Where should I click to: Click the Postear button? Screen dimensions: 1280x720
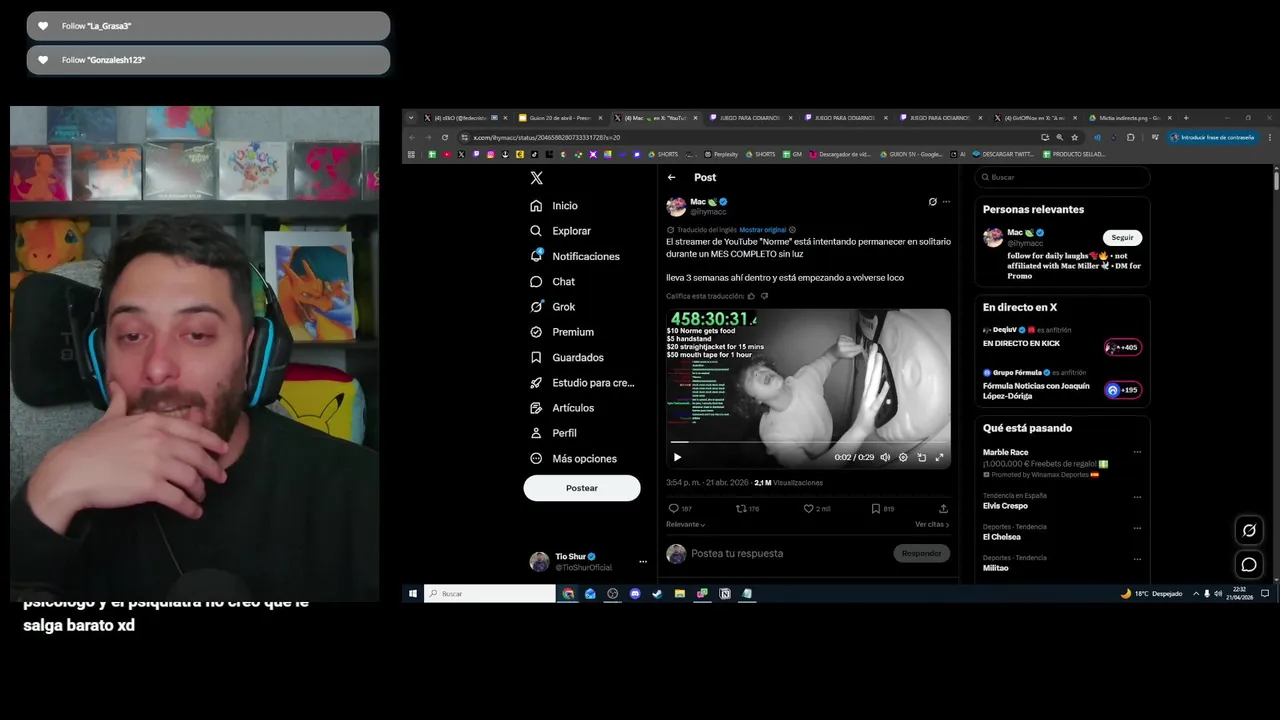582,488
